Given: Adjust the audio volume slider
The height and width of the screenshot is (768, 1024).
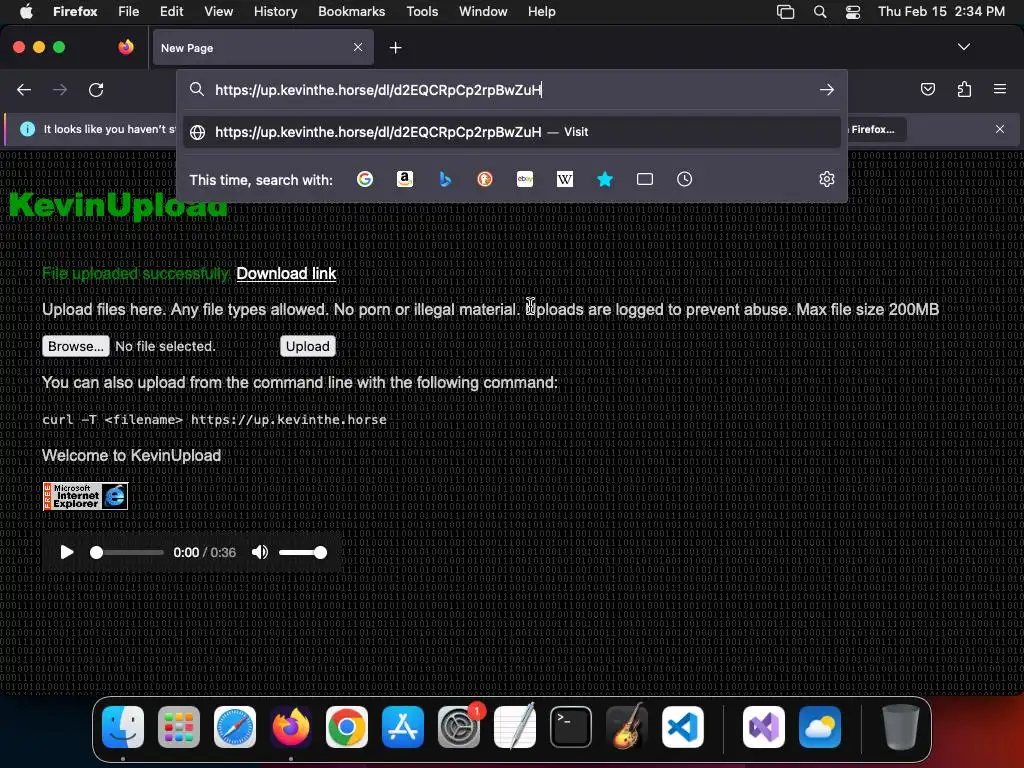Looking at the screenshot, I should click(302, 552).
